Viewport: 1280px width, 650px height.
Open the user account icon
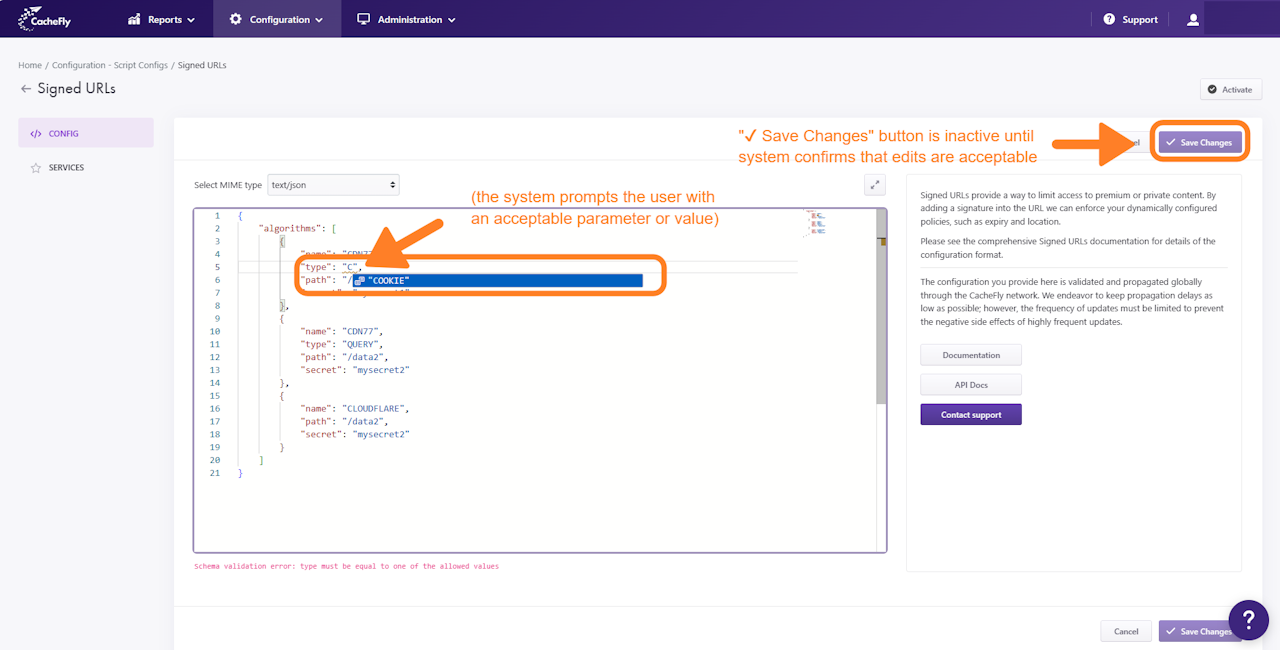click(x=1193, y=19)
